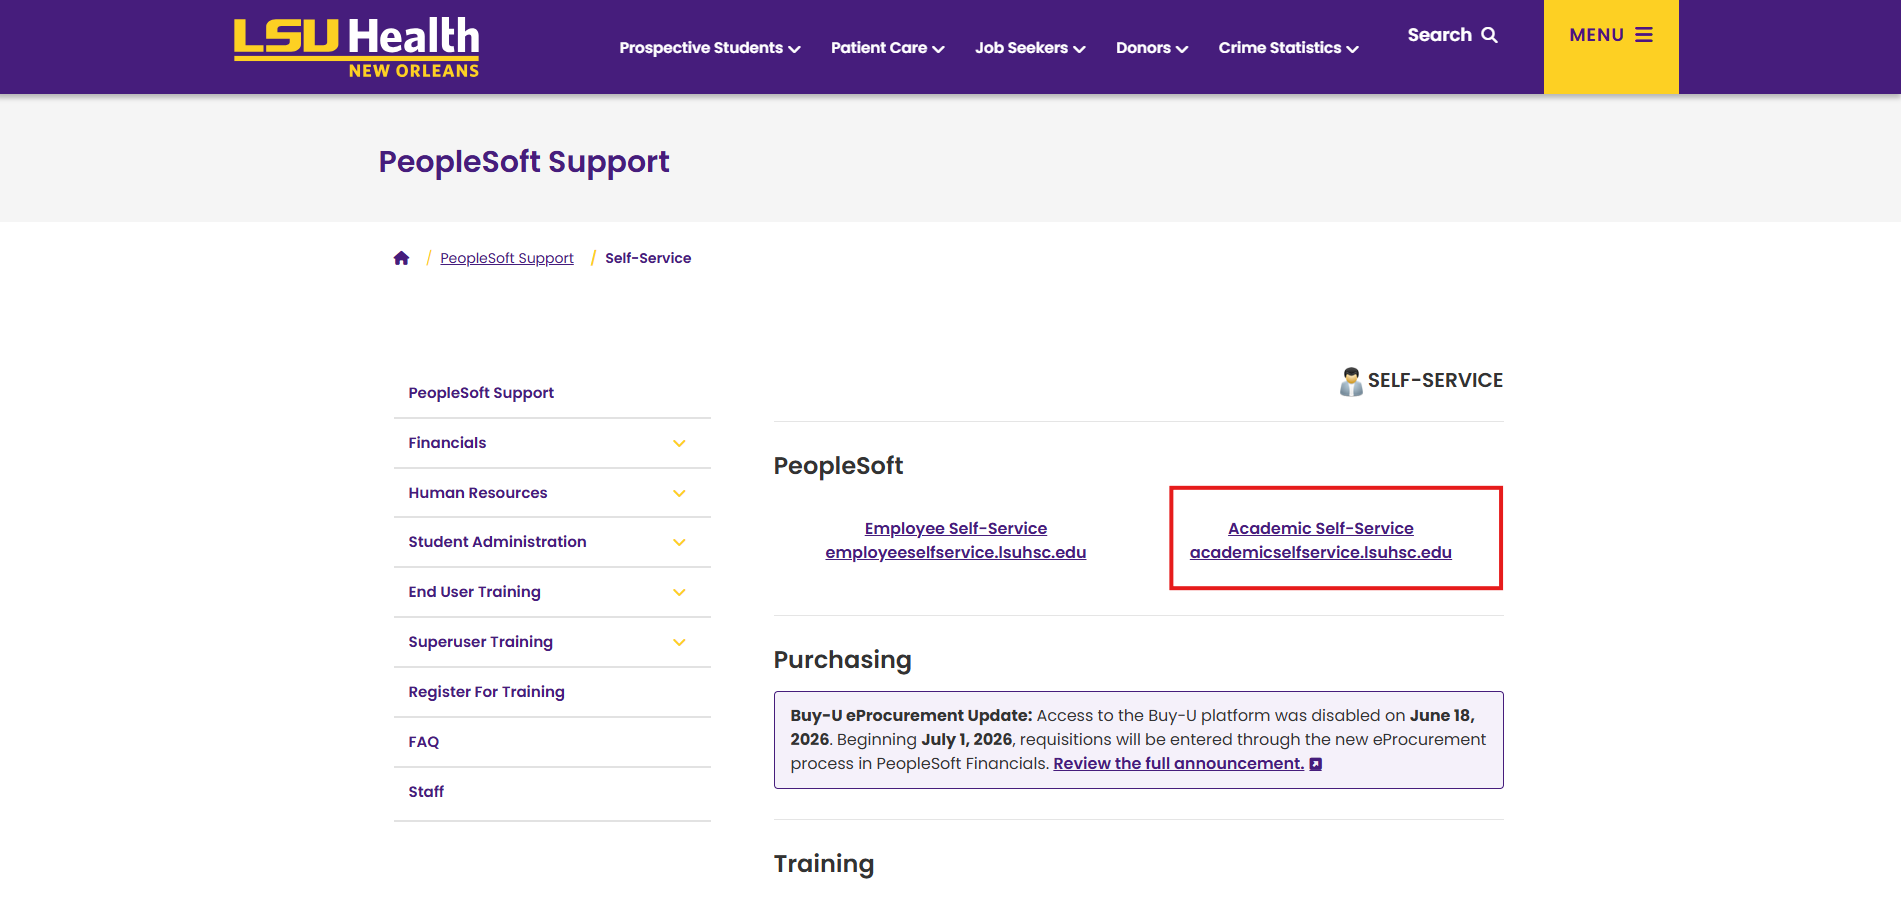This screenshot has width=1901, height=902.
Task: Click the SELF-SERVICE heading text
Action: [x=1435, y=381]
